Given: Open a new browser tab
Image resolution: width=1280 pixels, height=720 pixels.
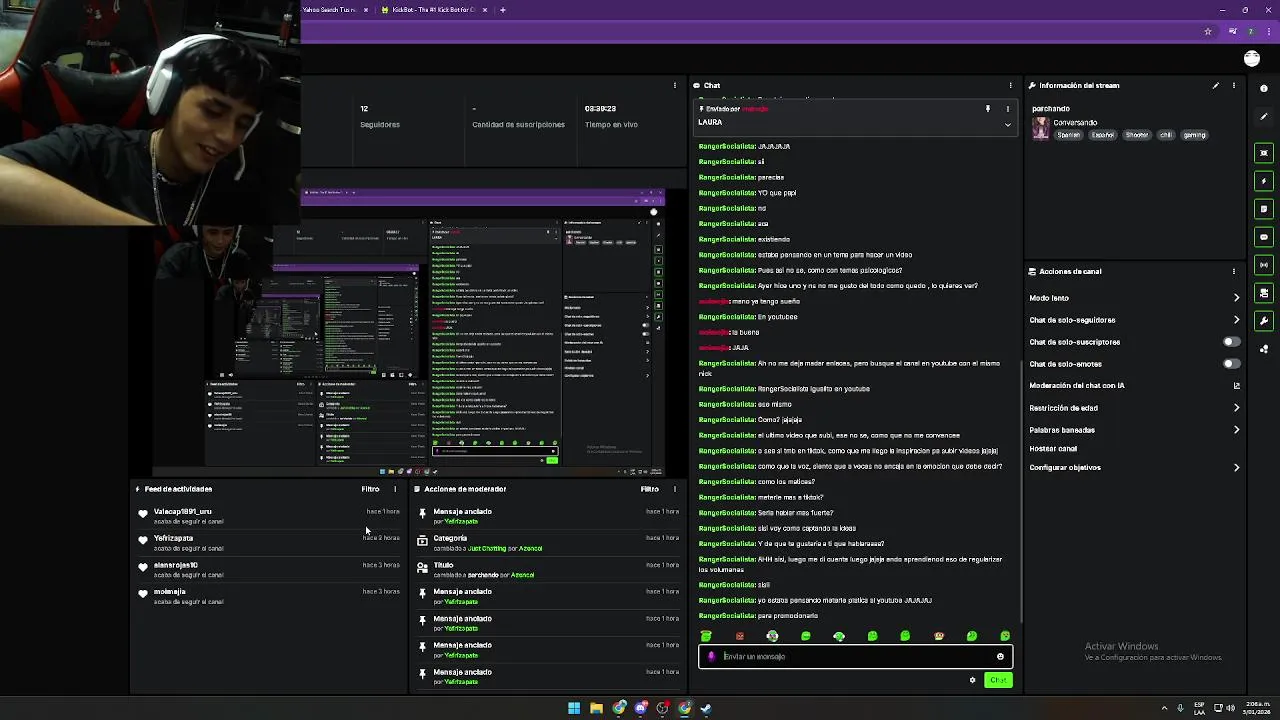Looking at the screenshot, I should tap(503, 10).
